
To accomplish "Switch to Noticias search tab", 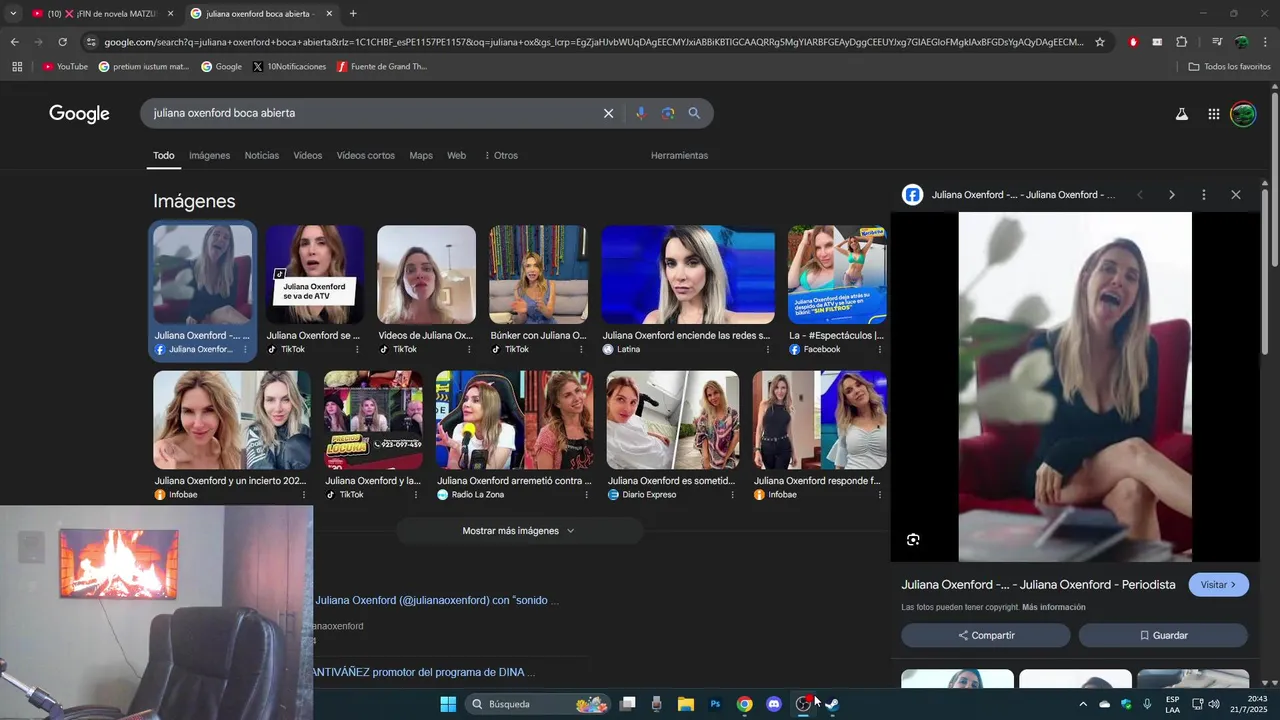I will coord(262,156).
